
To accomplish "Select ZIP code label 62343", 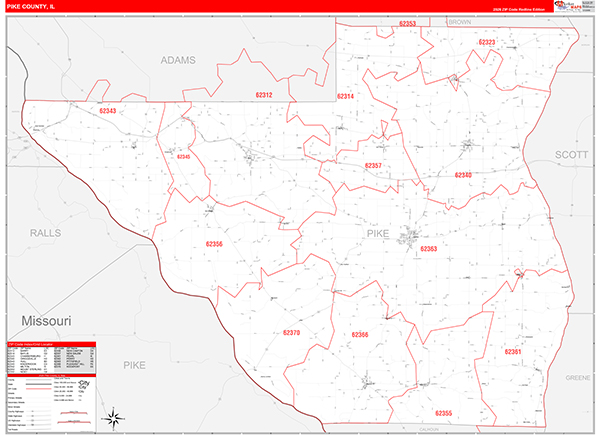I will click(x=108, y=111).
